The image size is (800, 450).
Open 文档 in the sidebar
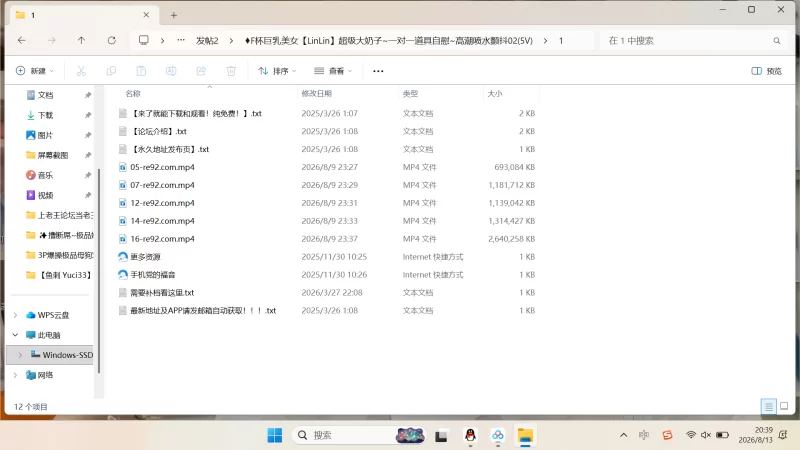[x=45, y=95]
